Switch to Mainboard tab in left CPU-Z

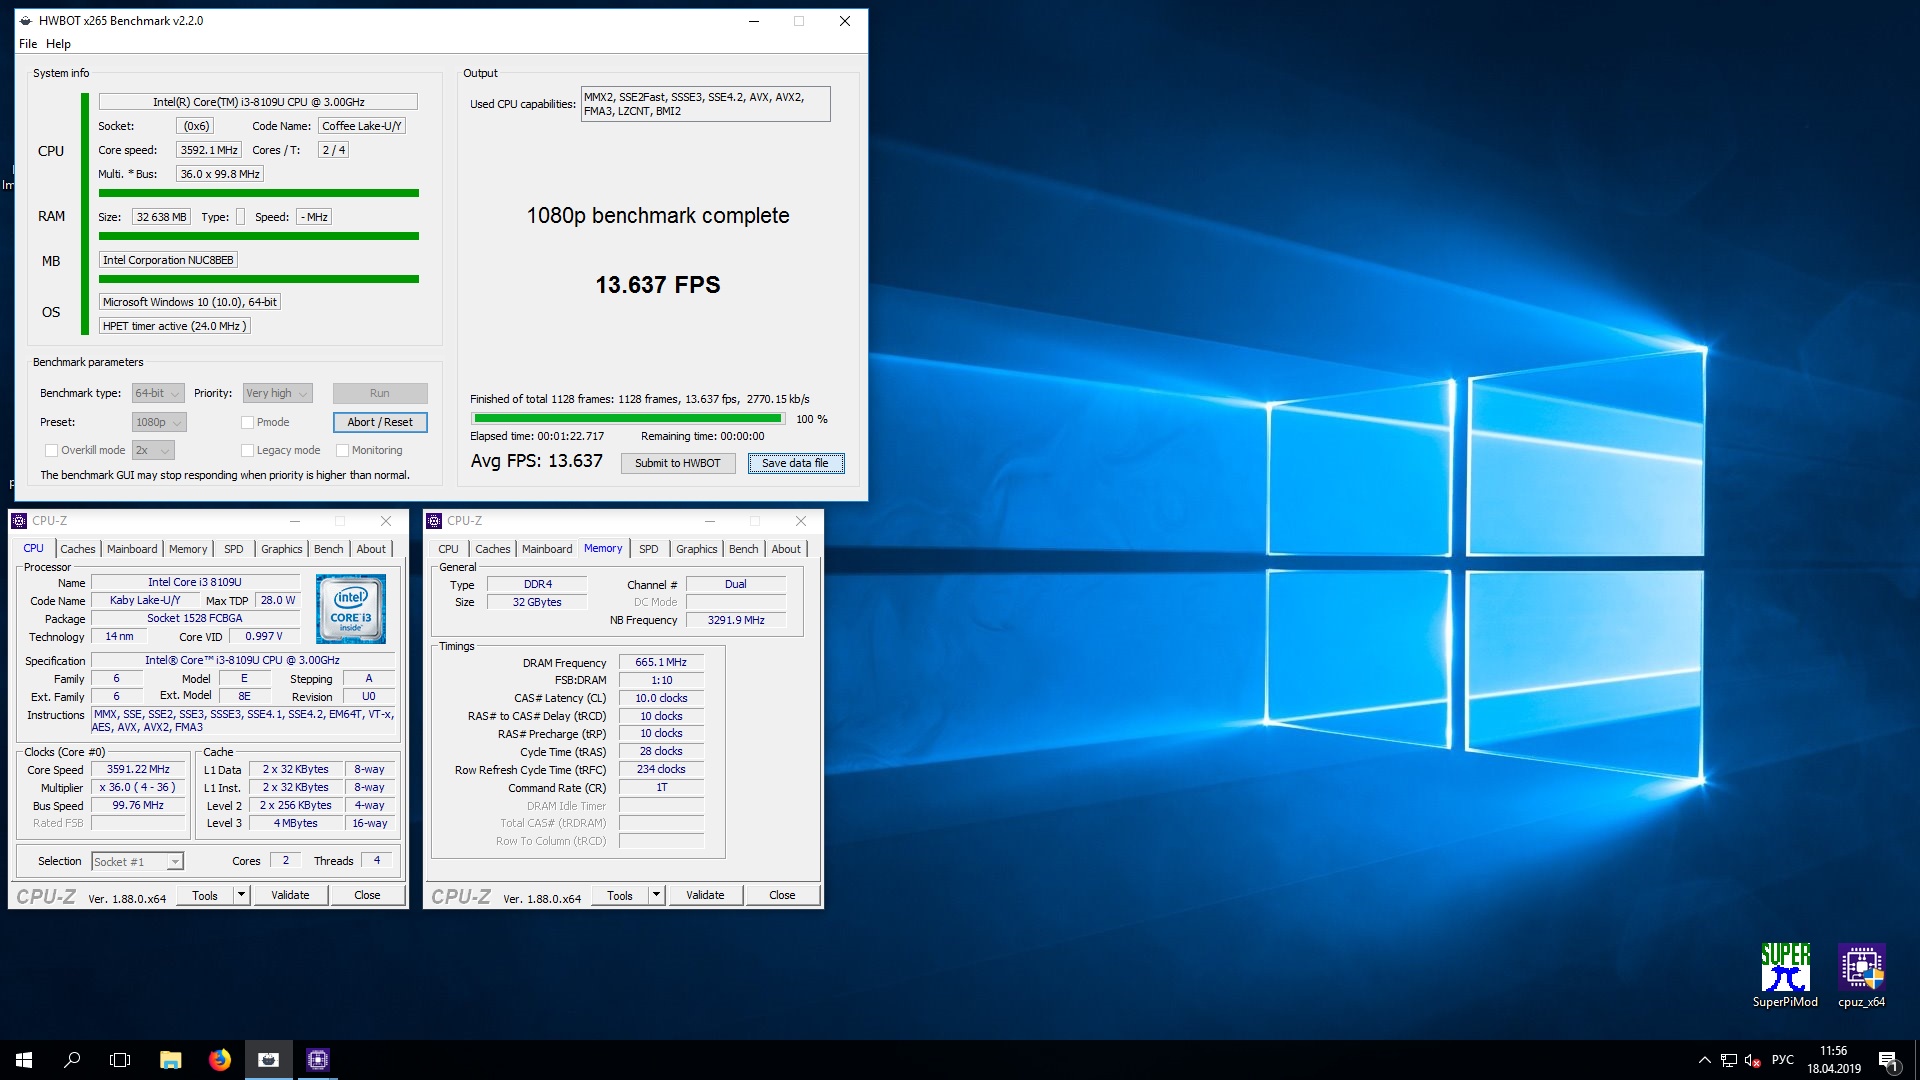point(132,549)
